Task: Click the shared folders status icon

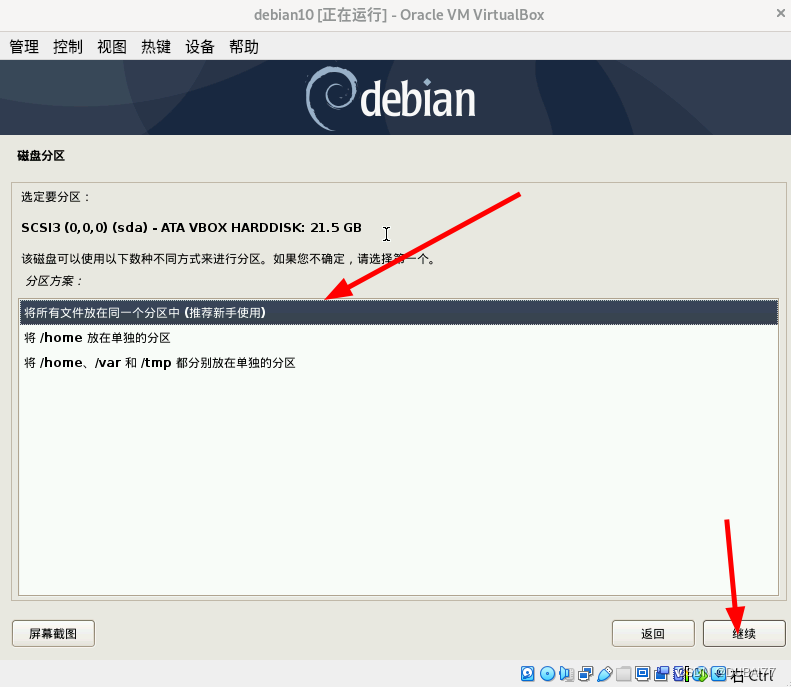Action: pos(624,673)
